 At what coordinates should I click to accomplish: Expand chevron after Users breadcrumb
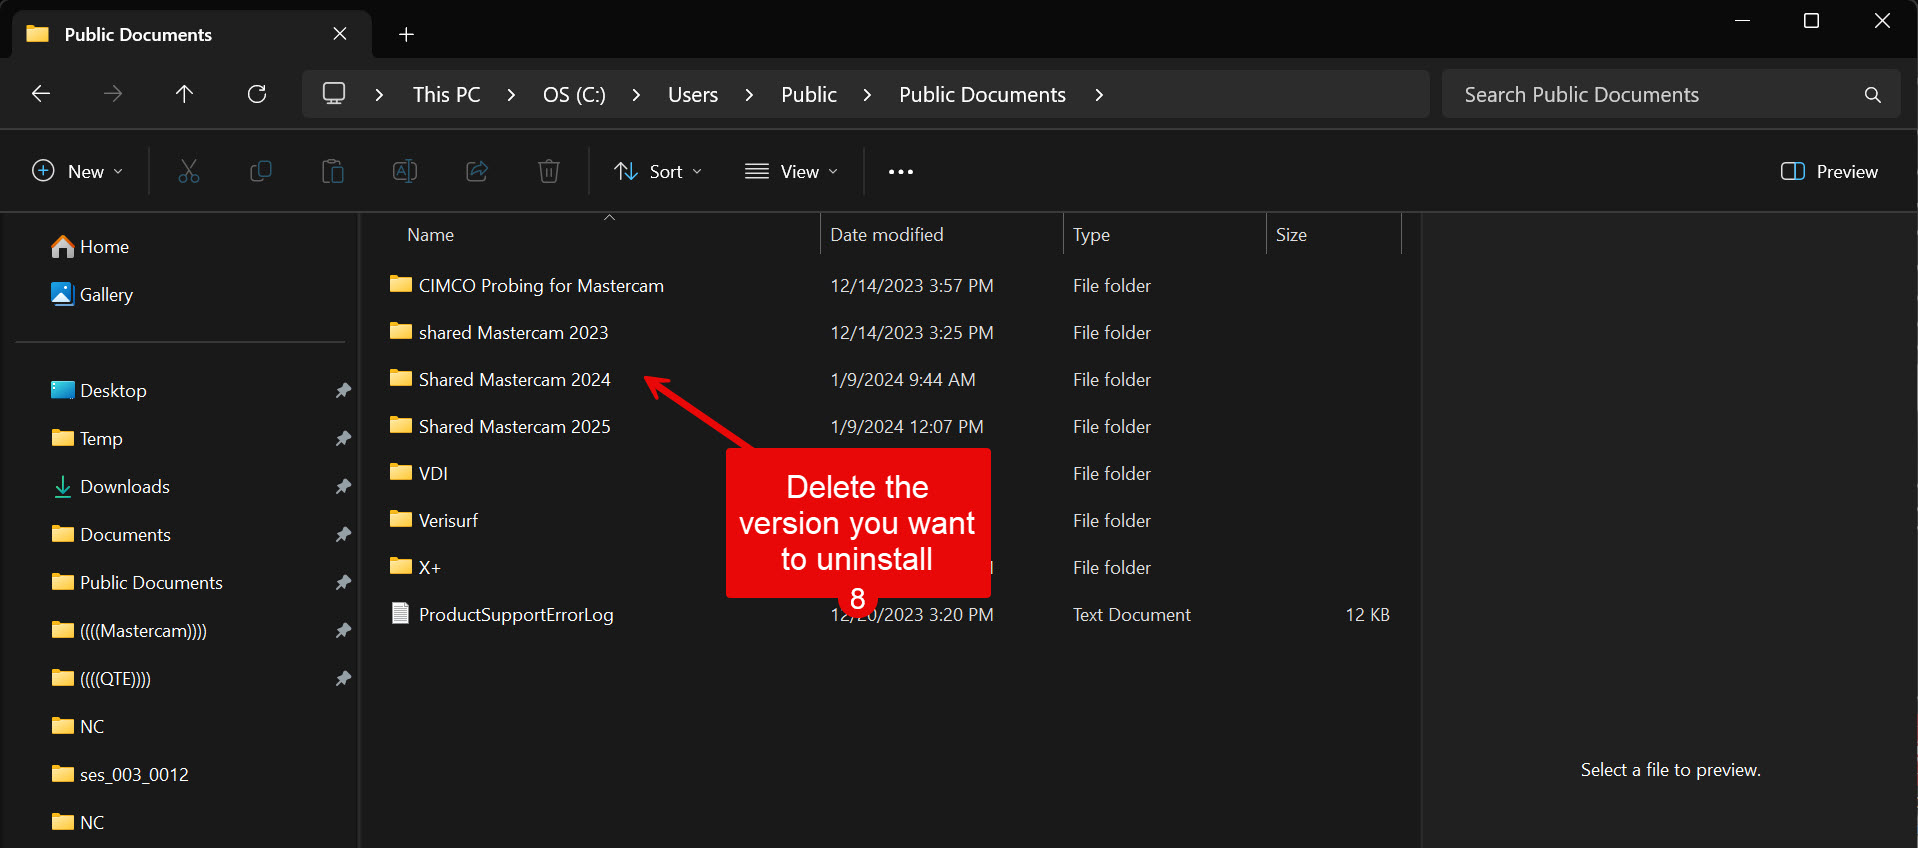pyautogui.click(x=749, y=95)
